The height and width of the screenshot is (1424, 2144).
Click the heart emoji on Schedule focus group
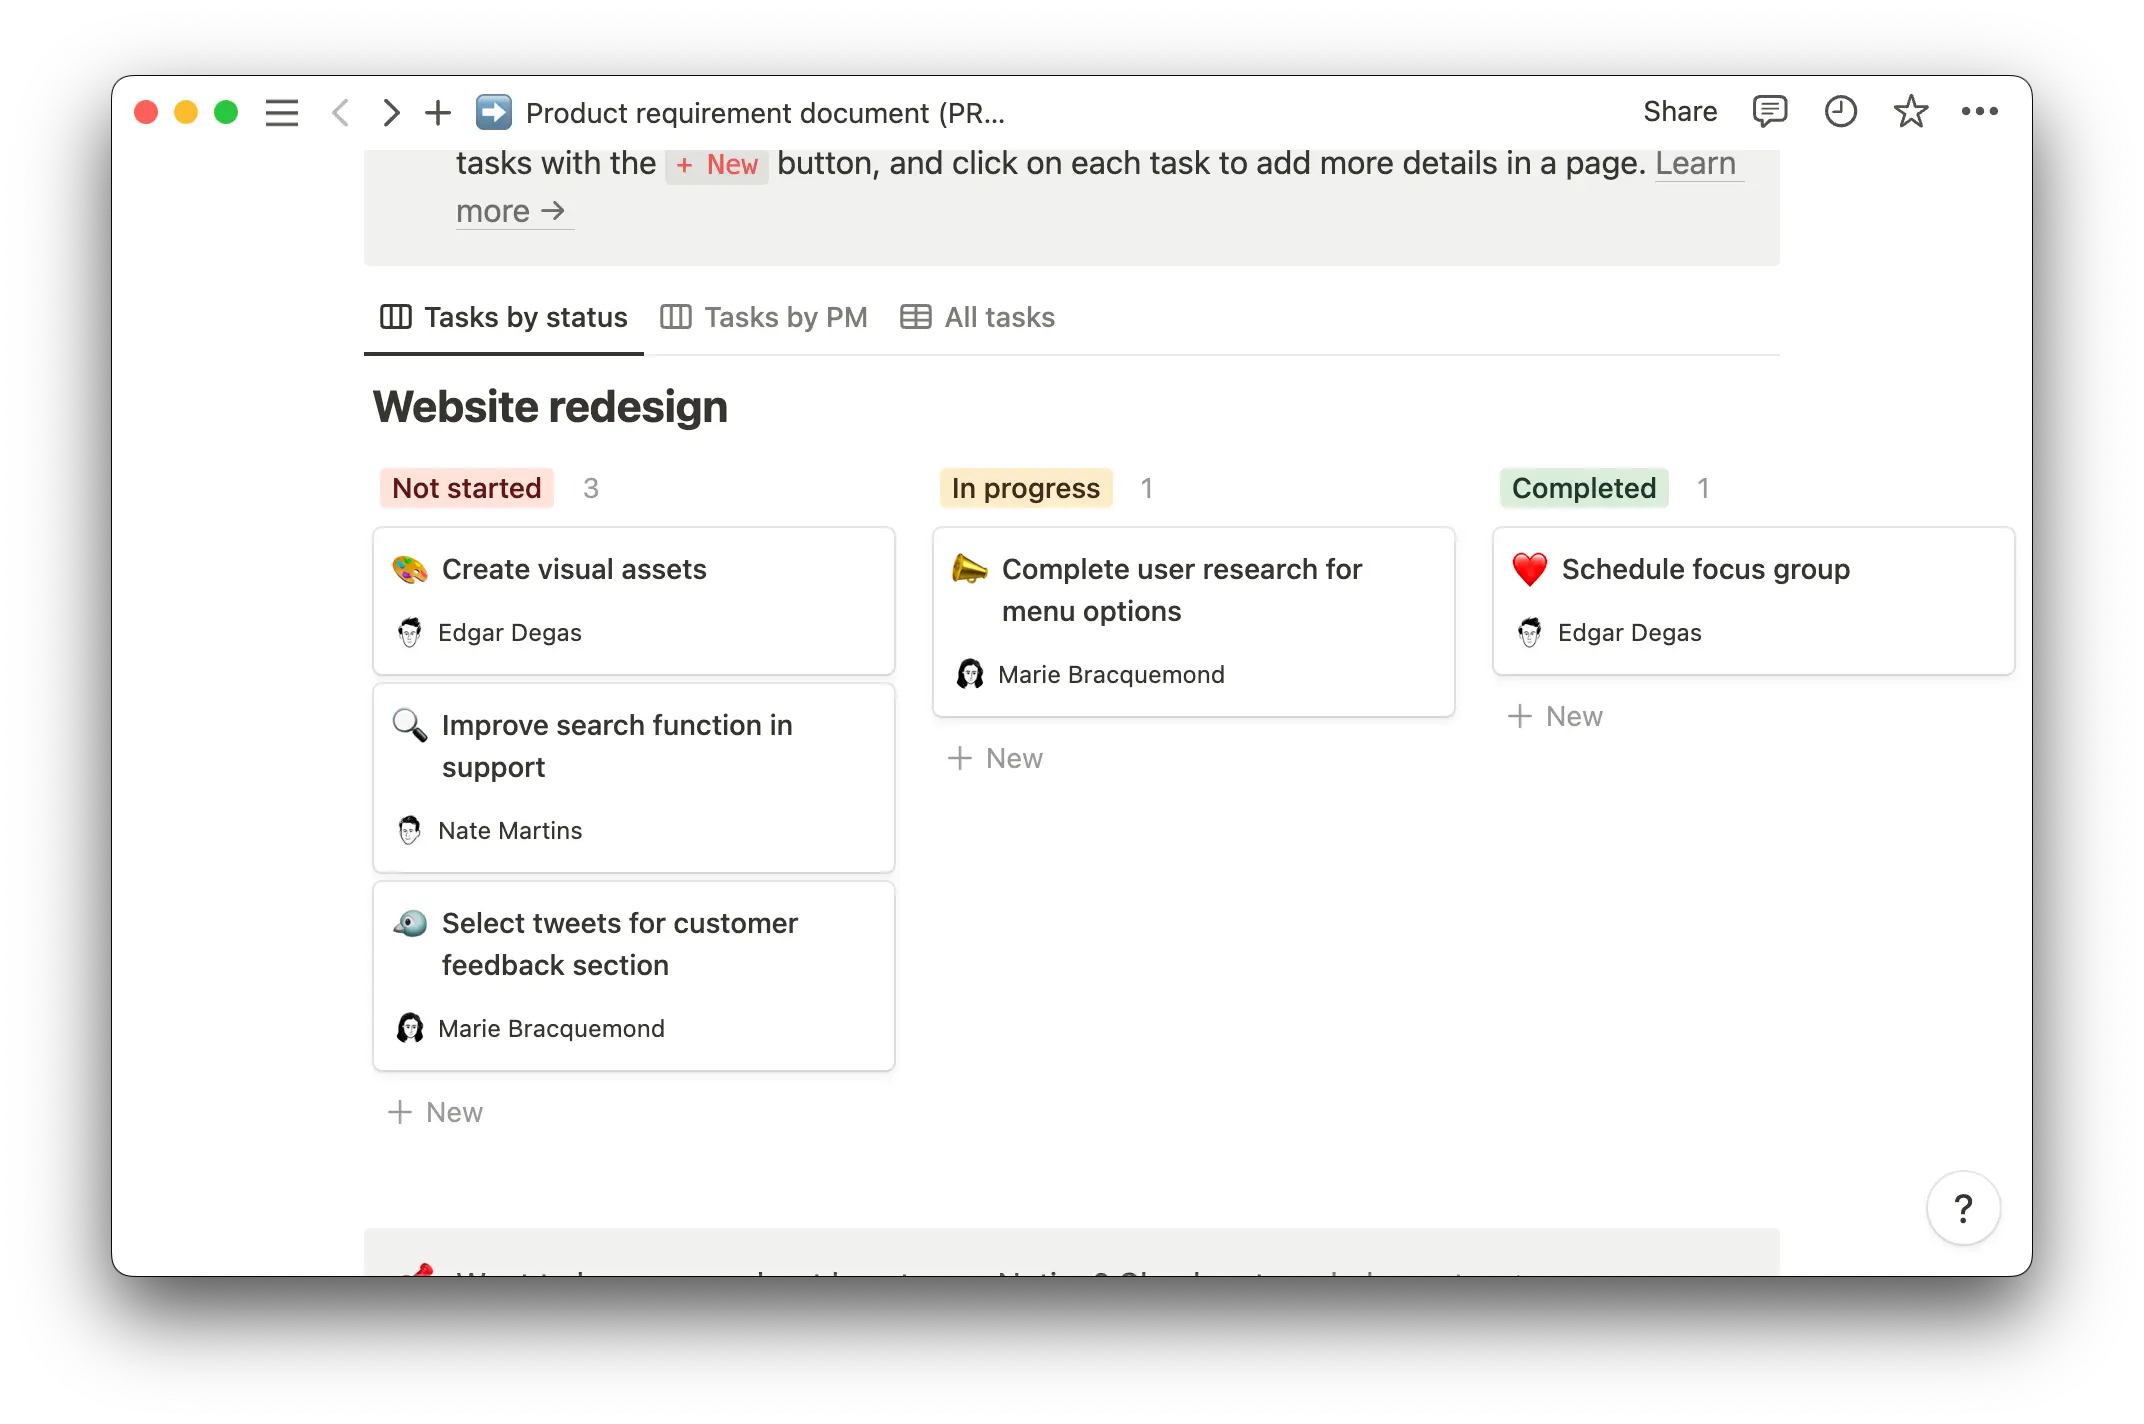[x=1530, y=568]
